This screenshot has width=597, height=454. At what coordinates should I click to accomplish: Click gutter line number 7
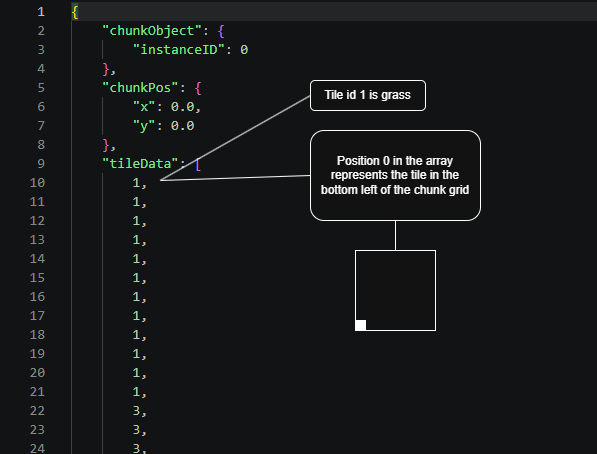(x=41, y=126)
